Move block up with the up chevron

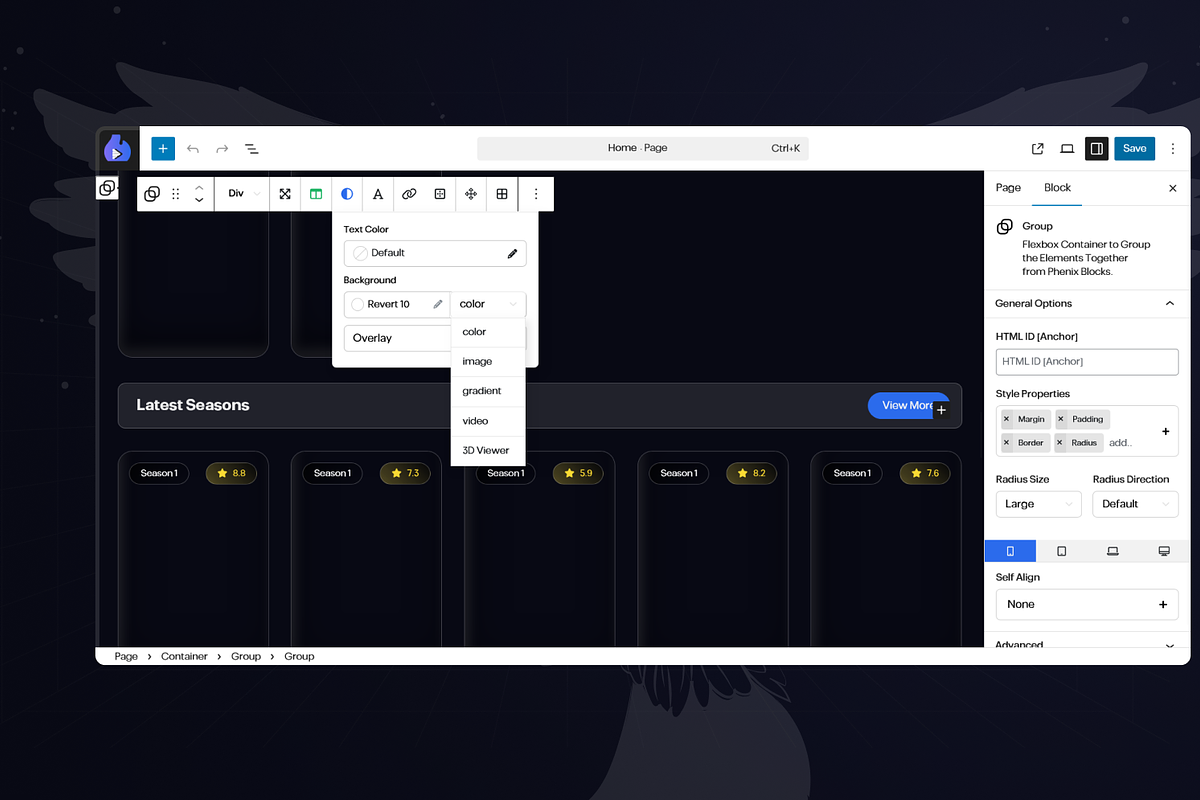click(x=199, y=187)
